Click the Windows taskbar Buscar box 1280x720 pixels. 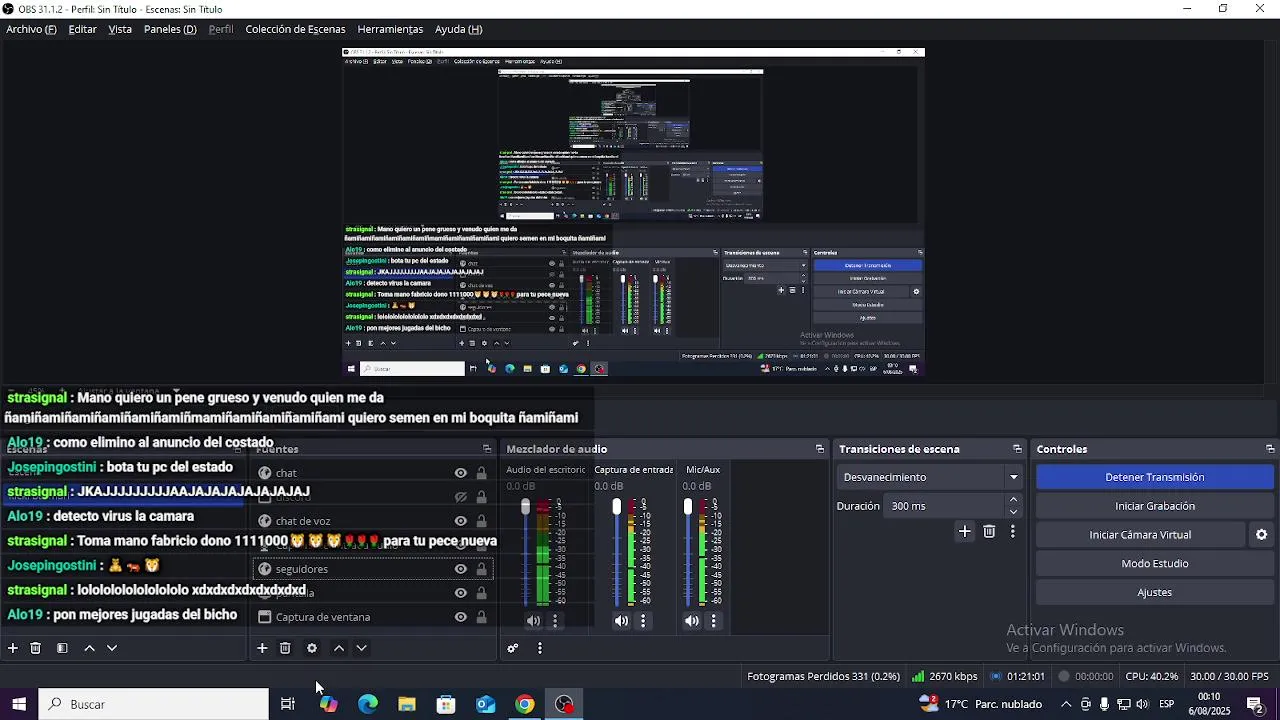coord(154,704)
